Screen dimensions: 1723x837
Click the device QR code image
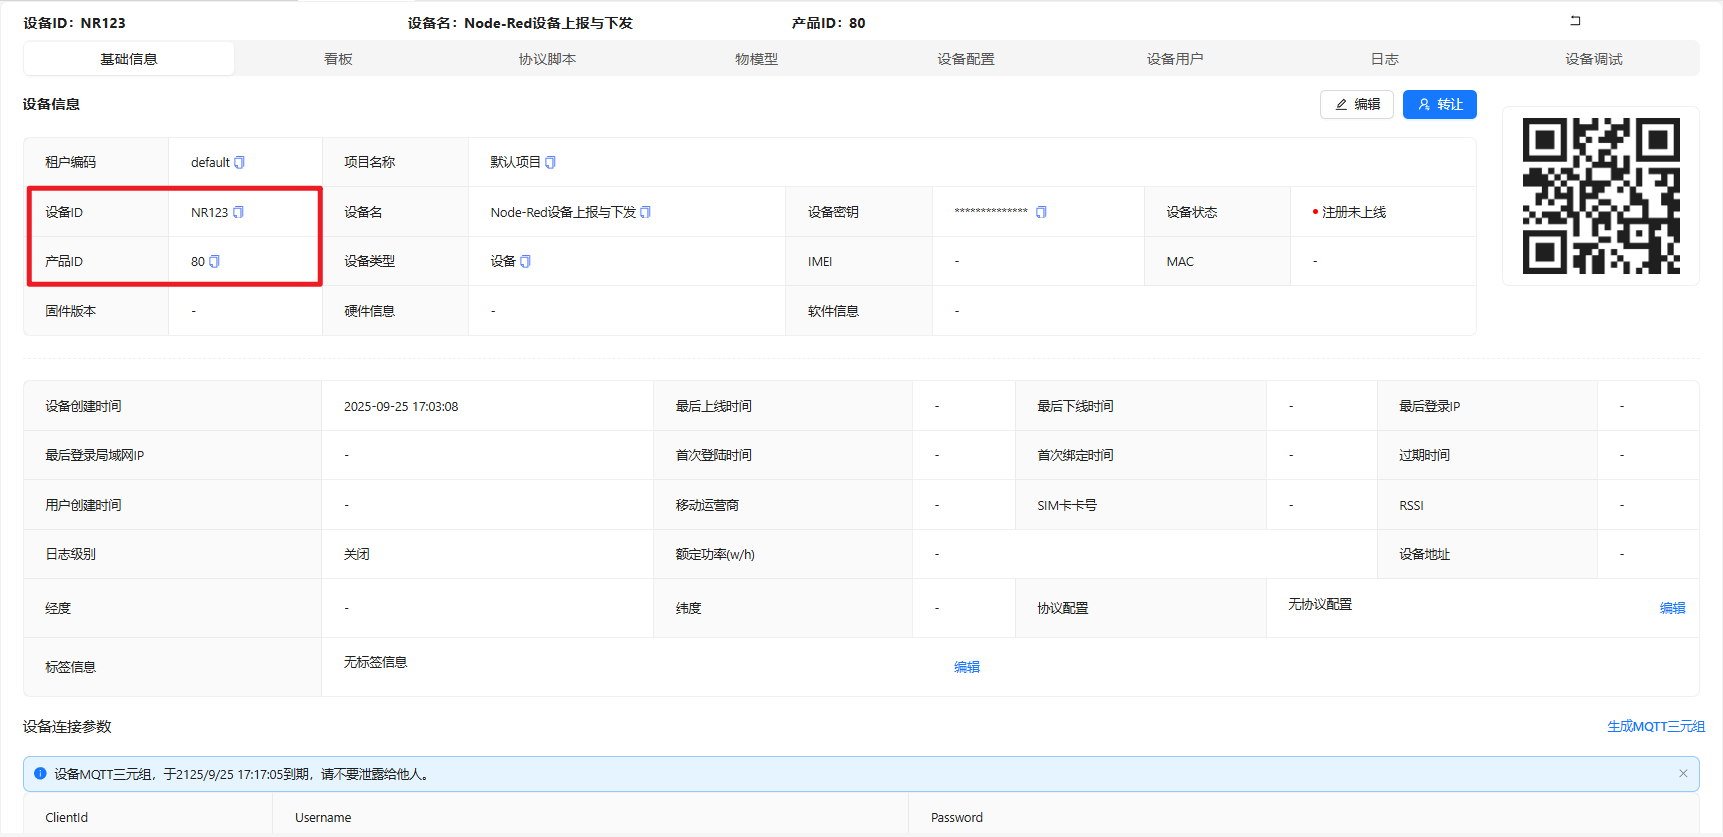point(1600,196)
